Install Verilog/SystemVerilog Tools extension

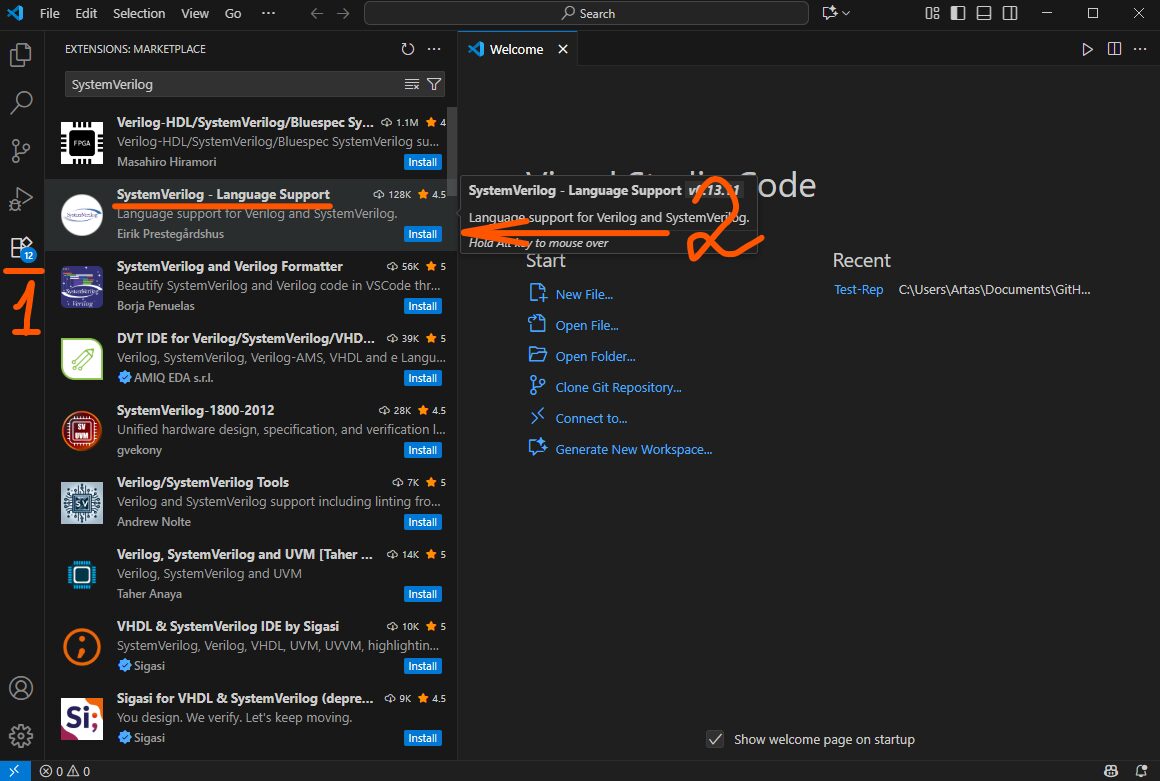(422, 522)
